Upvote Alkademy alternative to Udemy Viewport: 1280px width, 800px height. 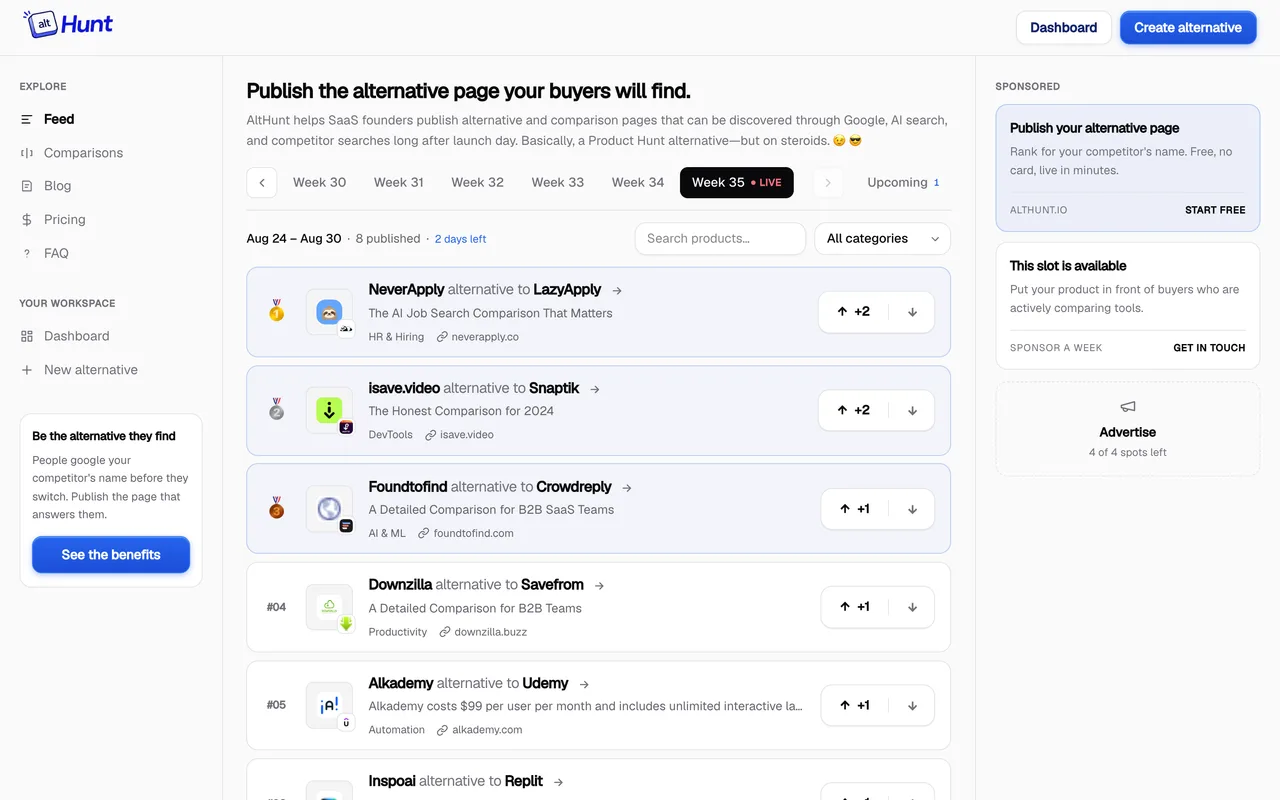pos(854,706)
